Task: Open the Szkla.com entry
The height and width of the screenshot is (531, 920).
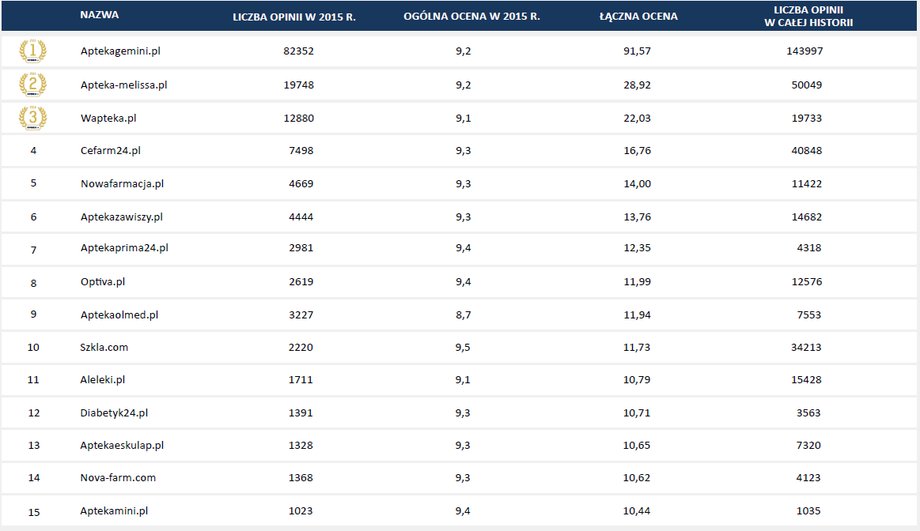Action: tap(104, 347)
